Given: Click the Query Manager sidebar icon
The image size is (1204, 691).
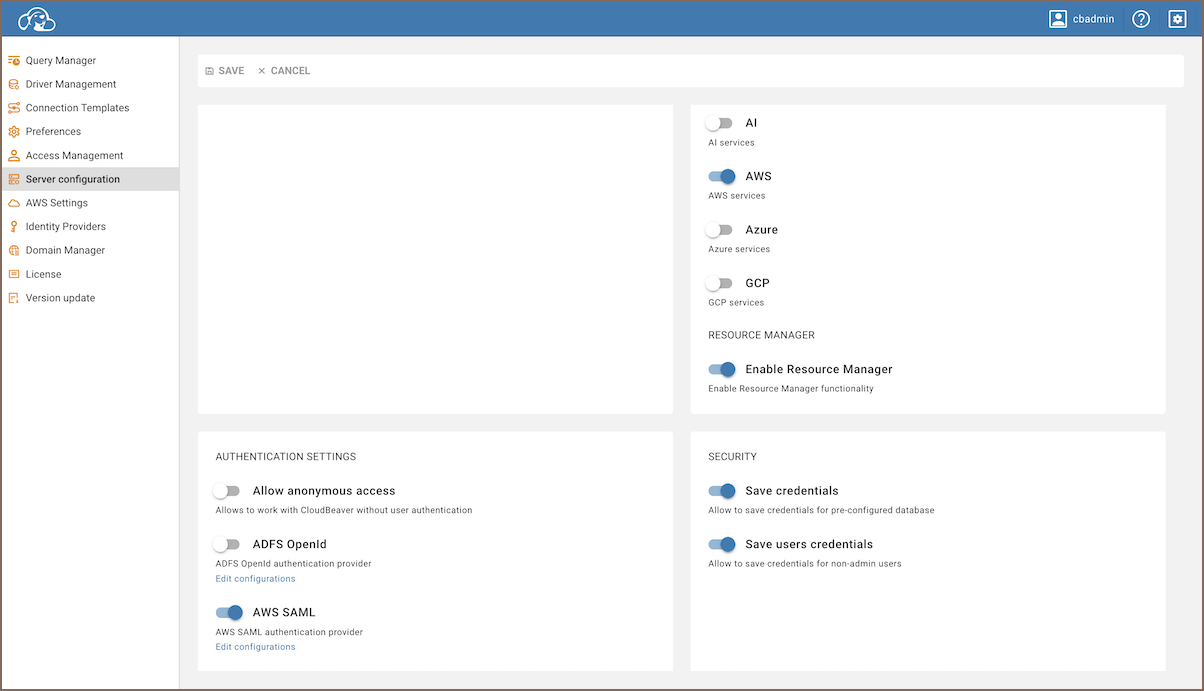Looking at the screenshot, I should click(14, 61).
